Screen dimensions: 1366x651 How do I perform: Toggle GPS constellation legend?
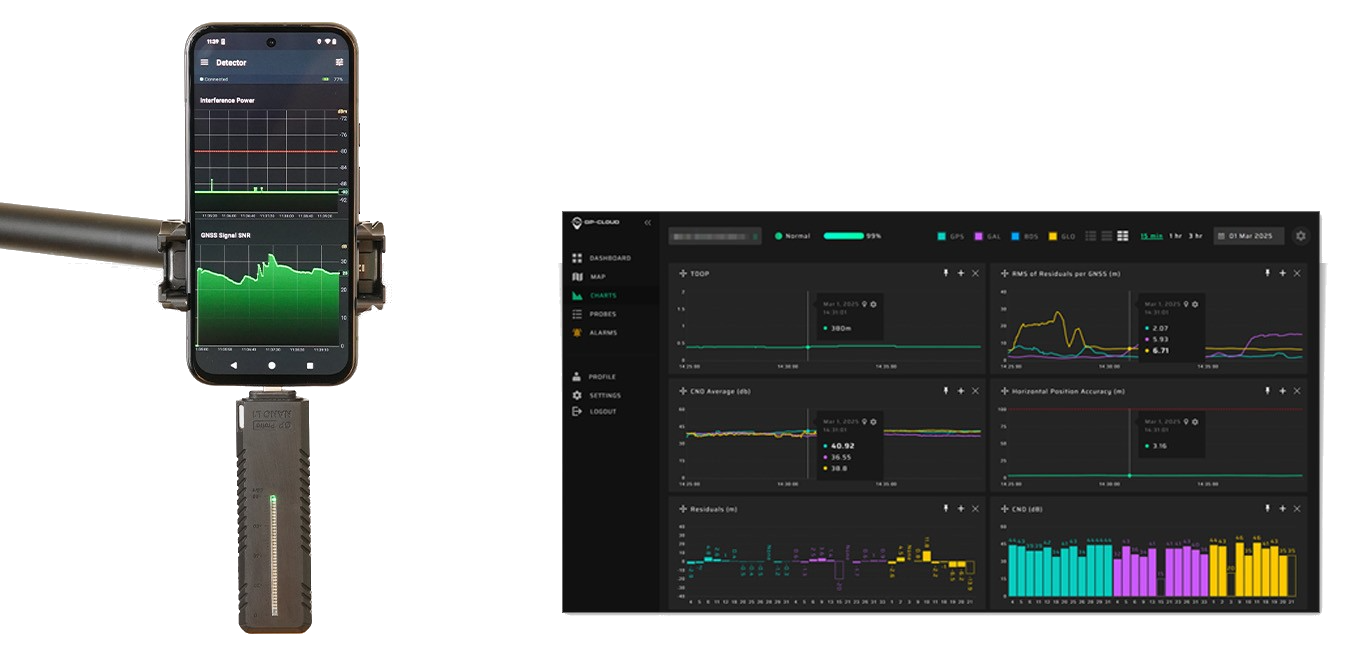949,237
